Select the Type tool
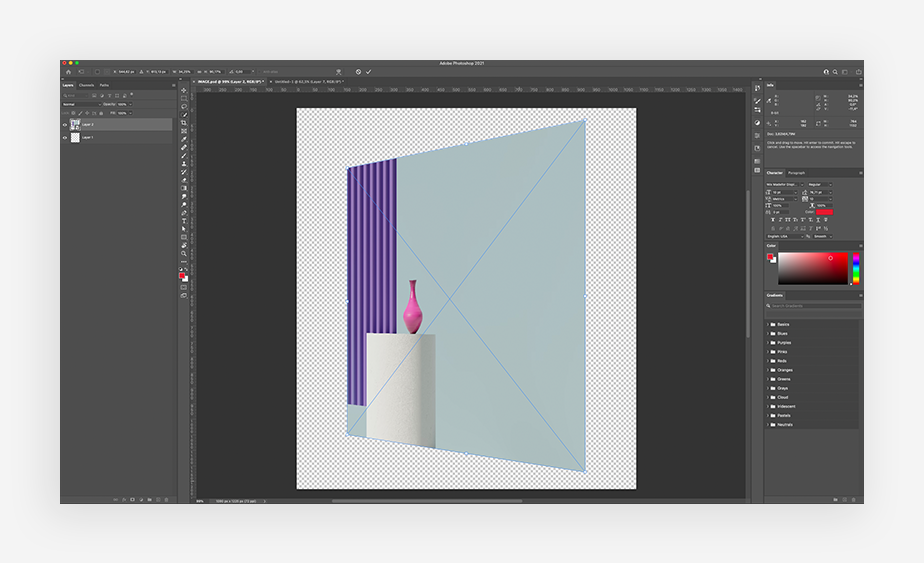 (184, 220)
